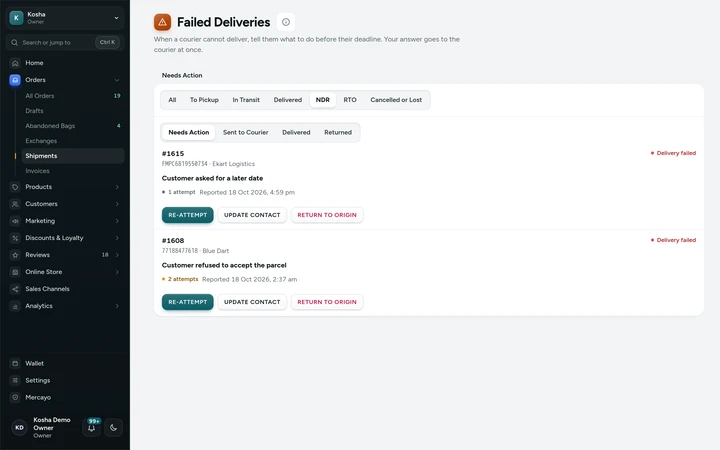Click info icon beside Failed Deliveries title
This screenshot has height=450, width=720.
(286, 22)
